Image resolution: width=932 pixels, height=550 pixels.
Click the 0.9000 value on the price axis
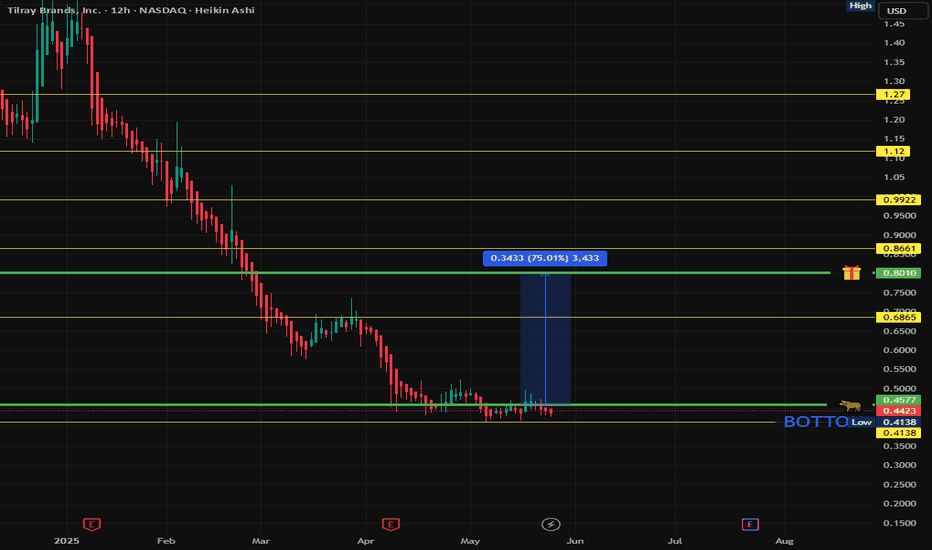899,235
